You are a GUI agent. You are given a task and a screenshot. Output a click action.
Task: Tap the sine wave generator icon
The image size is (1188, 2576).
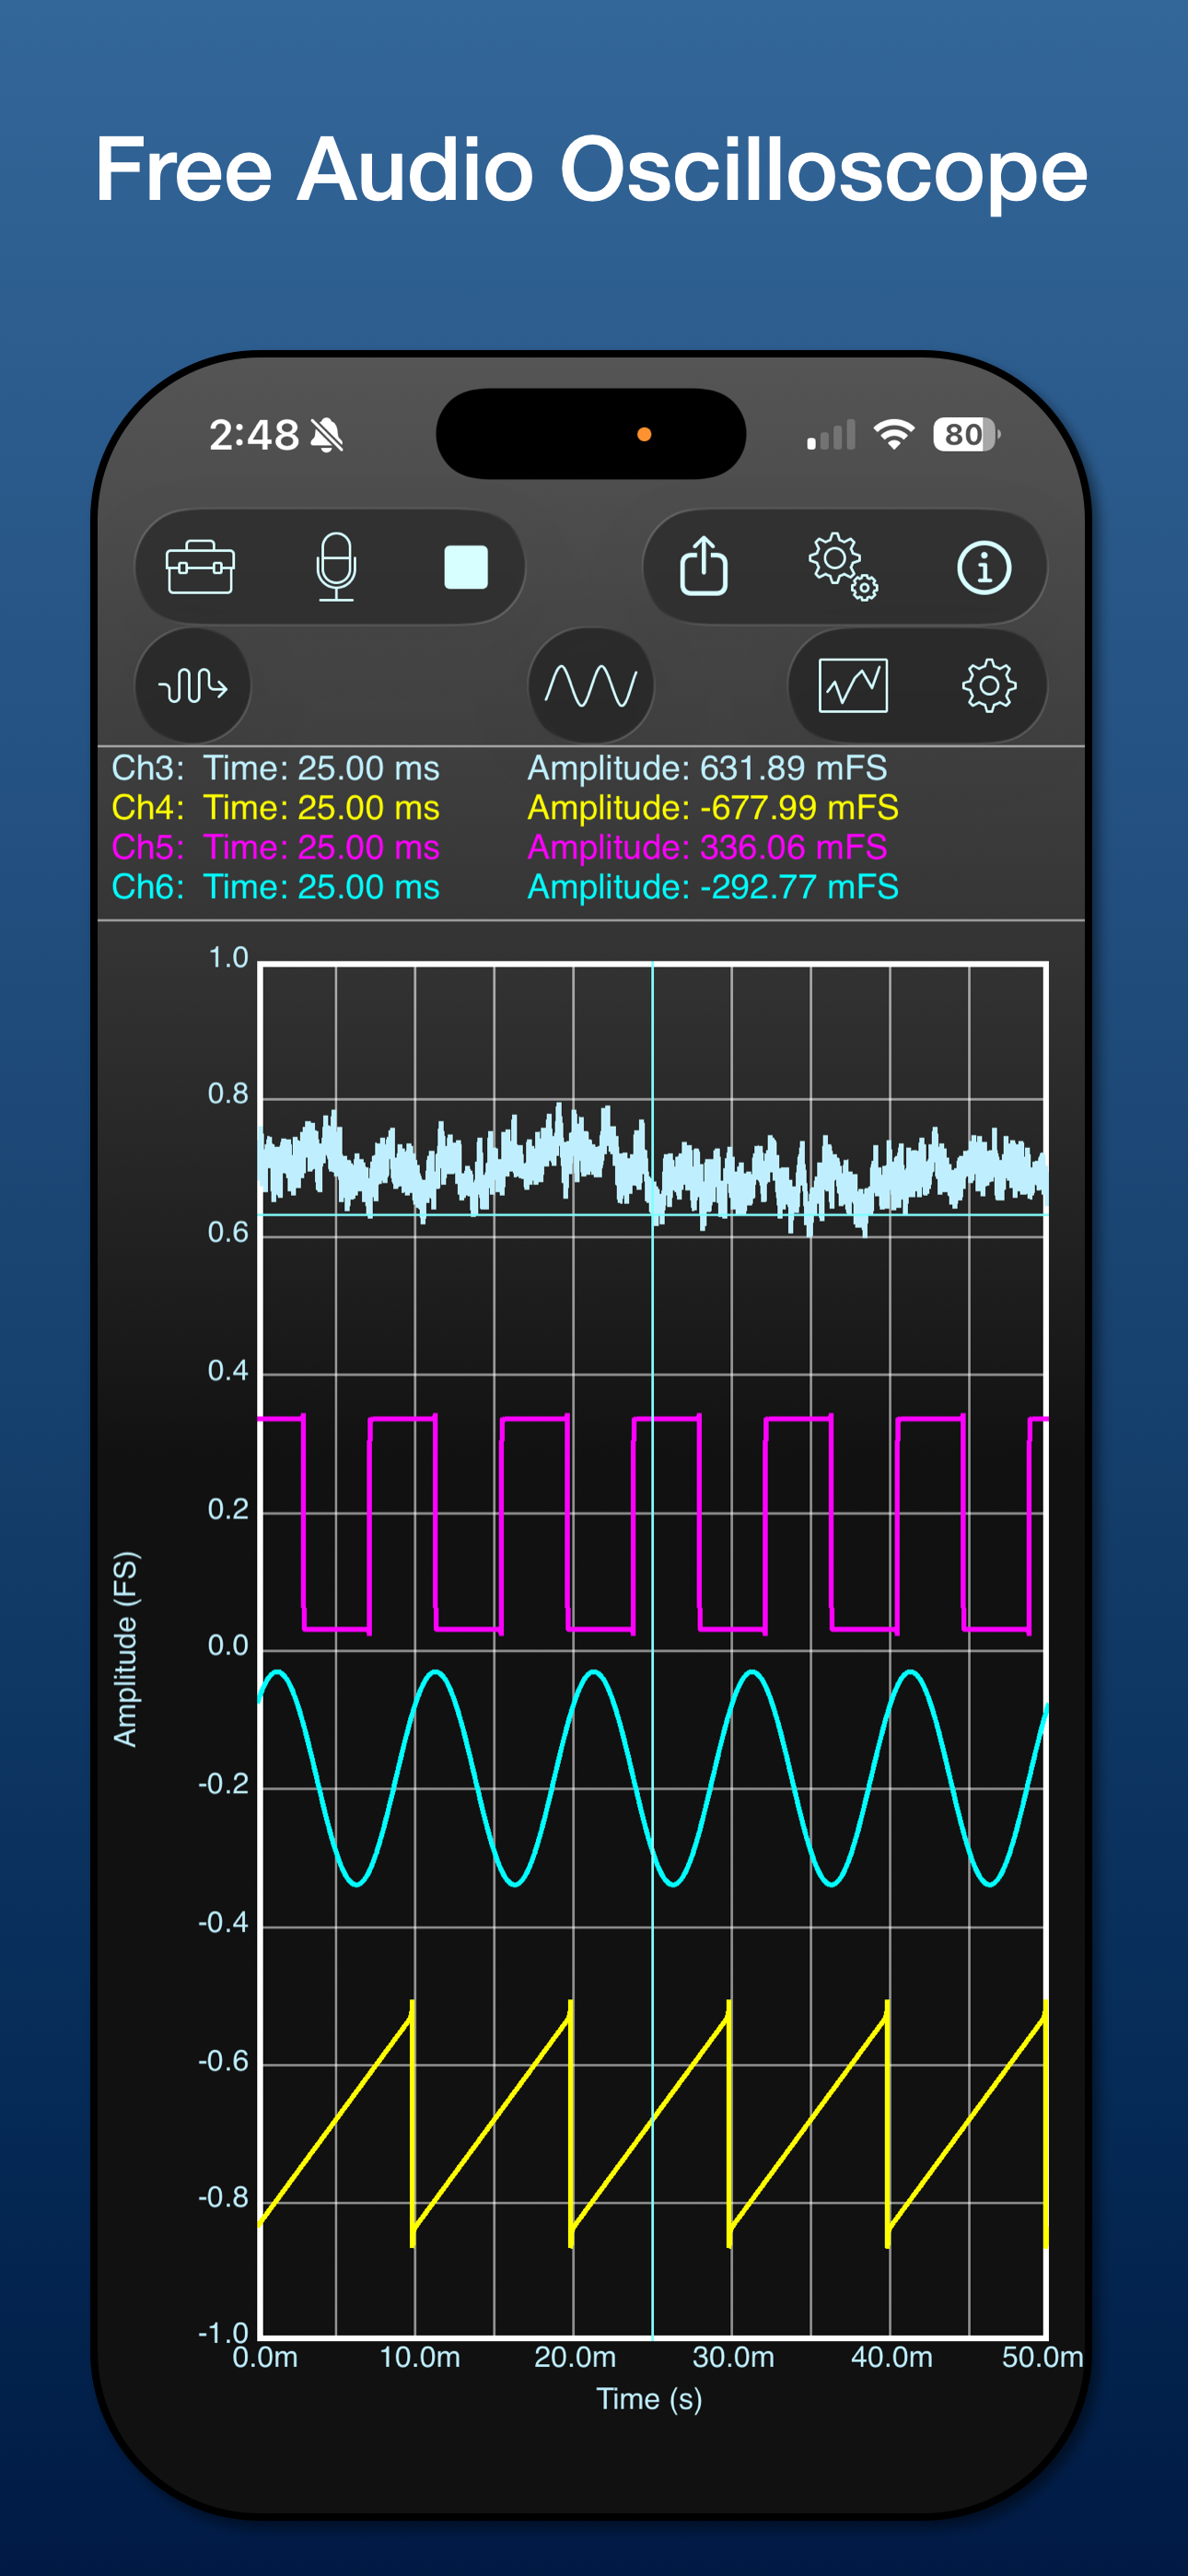[591, 686]
